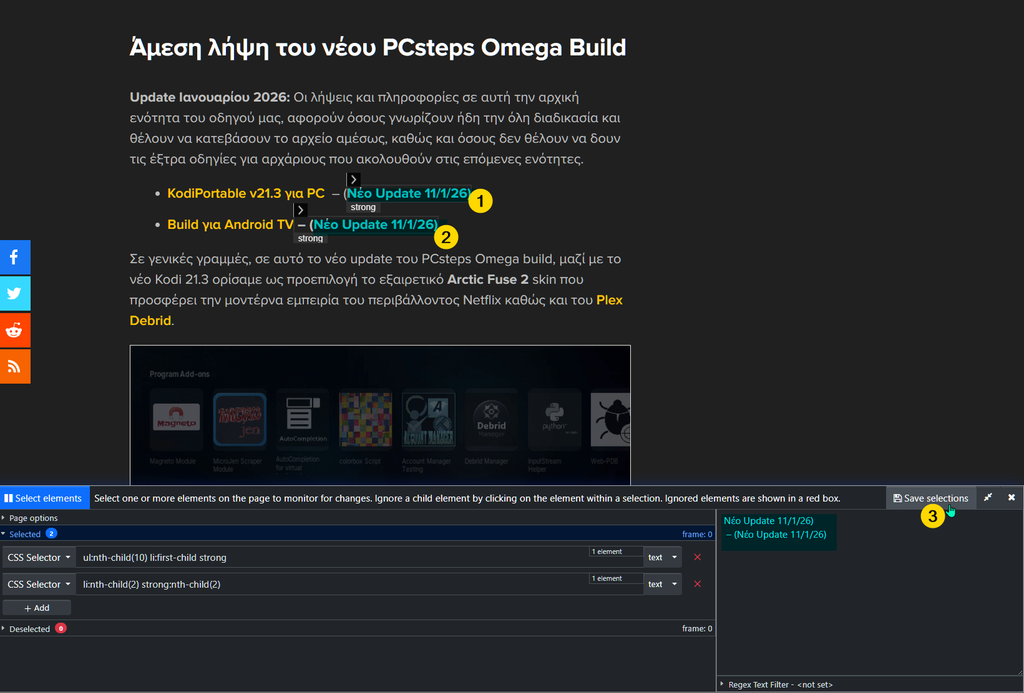
Task: Click the arrow handle above first strong selection
Action: click(353, 179)
